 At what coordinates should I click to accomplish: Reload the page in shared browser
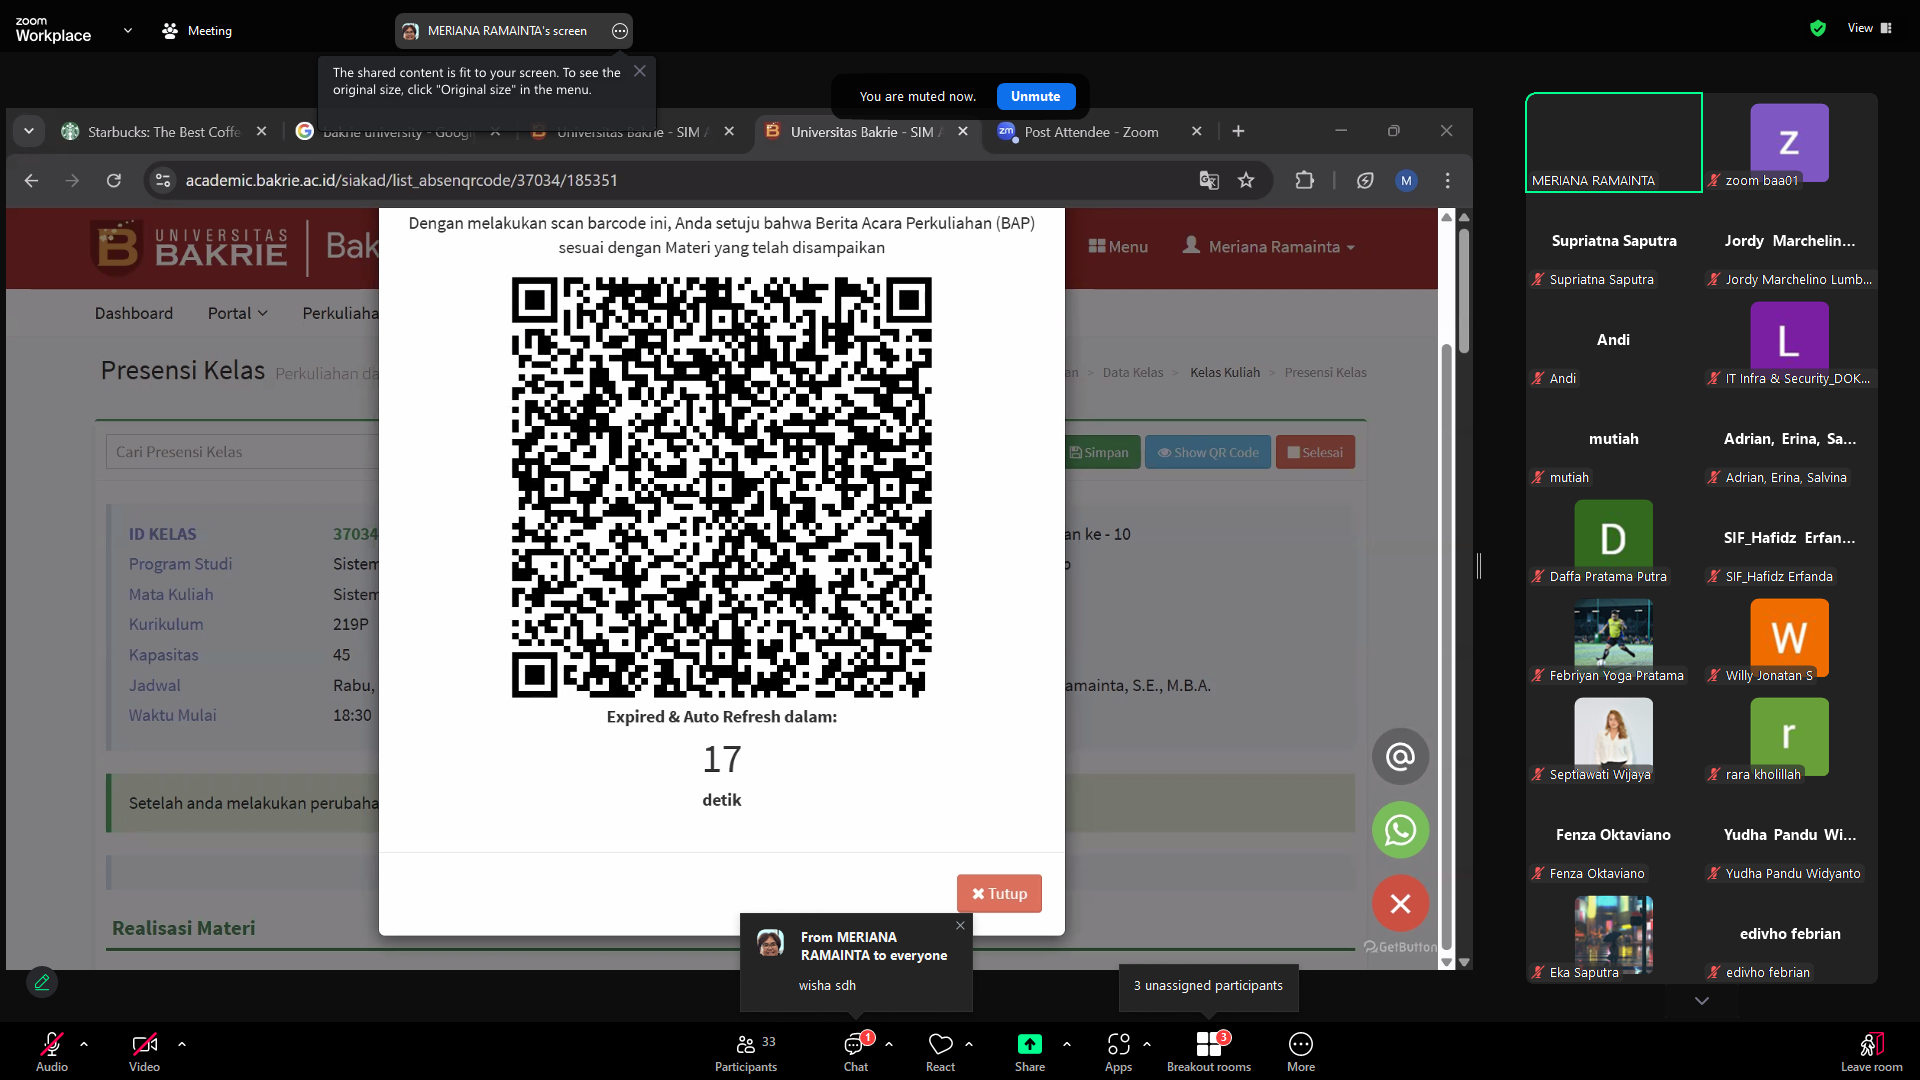pos(114,180)
